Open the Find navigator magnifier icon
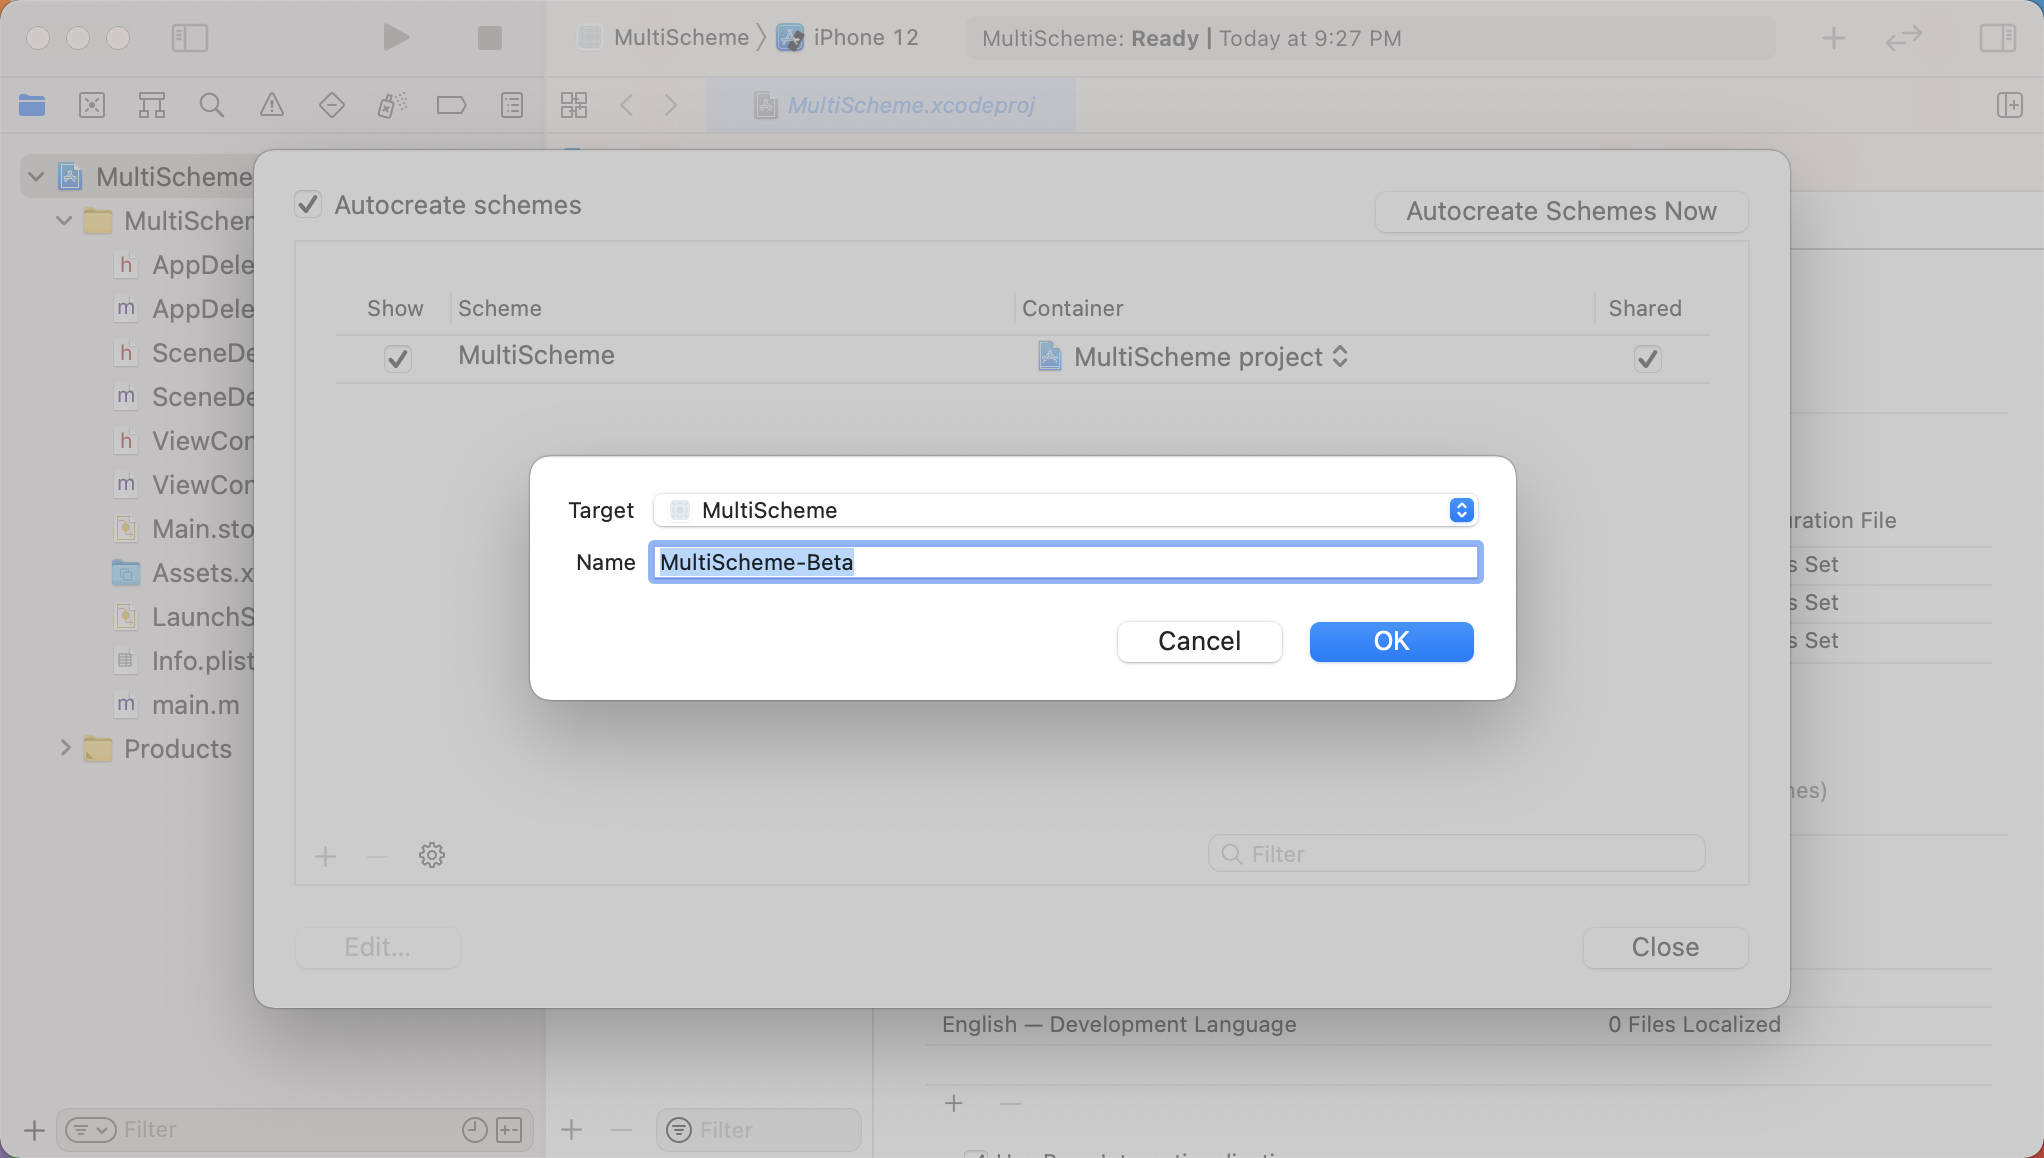The height and width of the screenshot is (1158, 2044). (211, 105)
